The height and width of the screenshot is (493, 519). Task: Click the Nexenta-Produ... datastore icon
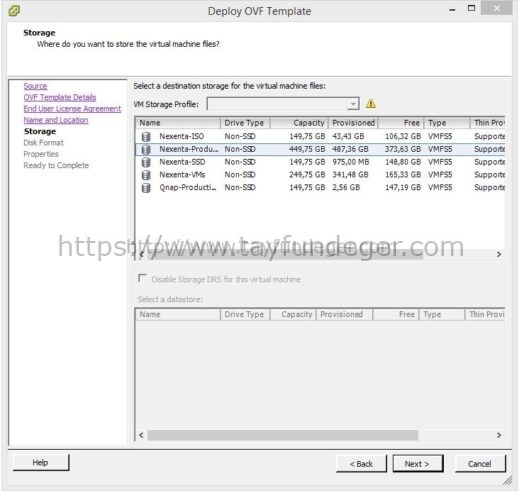(x=146, y=149)
